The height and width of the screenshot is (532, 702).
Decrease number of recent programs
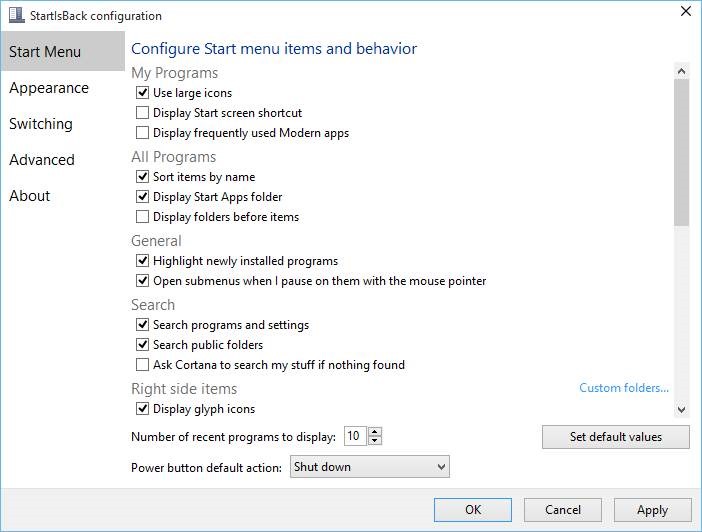click(x=375, y=441)
